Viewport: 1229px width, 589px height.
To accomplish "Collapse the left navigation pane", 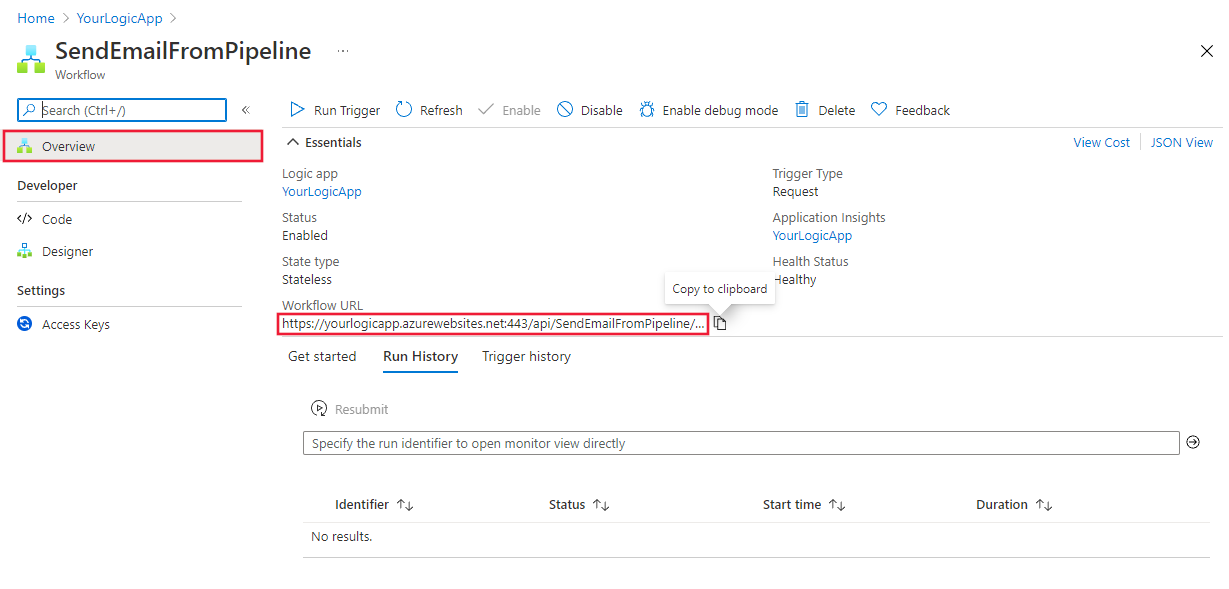I will [245, 109].
